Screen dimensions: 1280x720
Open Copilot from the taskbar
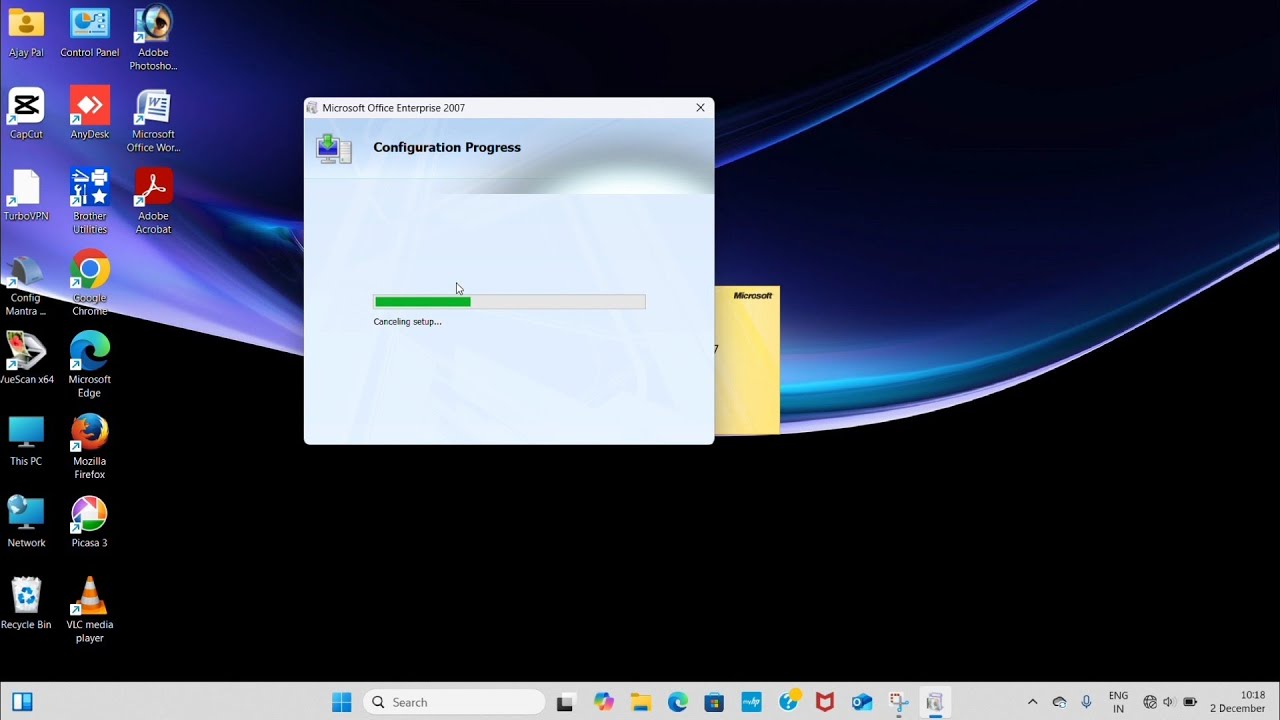603,702
